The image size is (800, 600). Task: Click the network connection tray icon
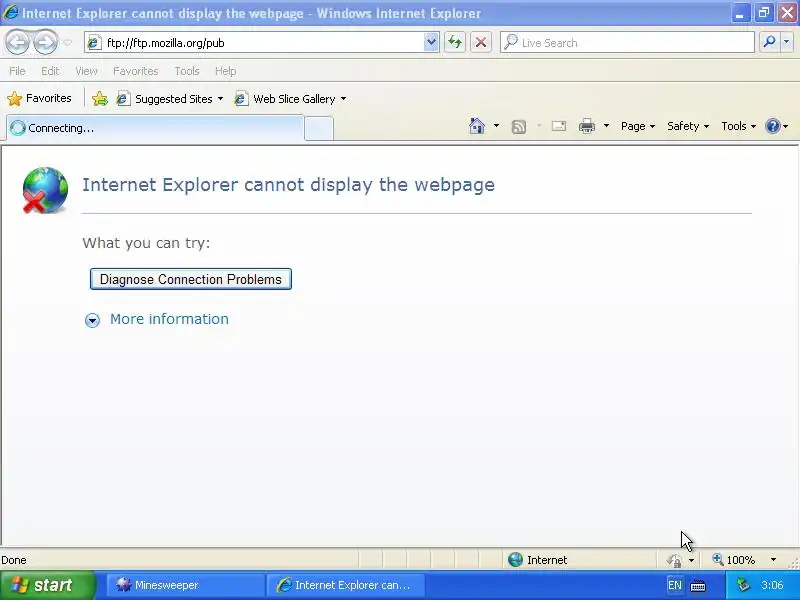coord(743,585)
